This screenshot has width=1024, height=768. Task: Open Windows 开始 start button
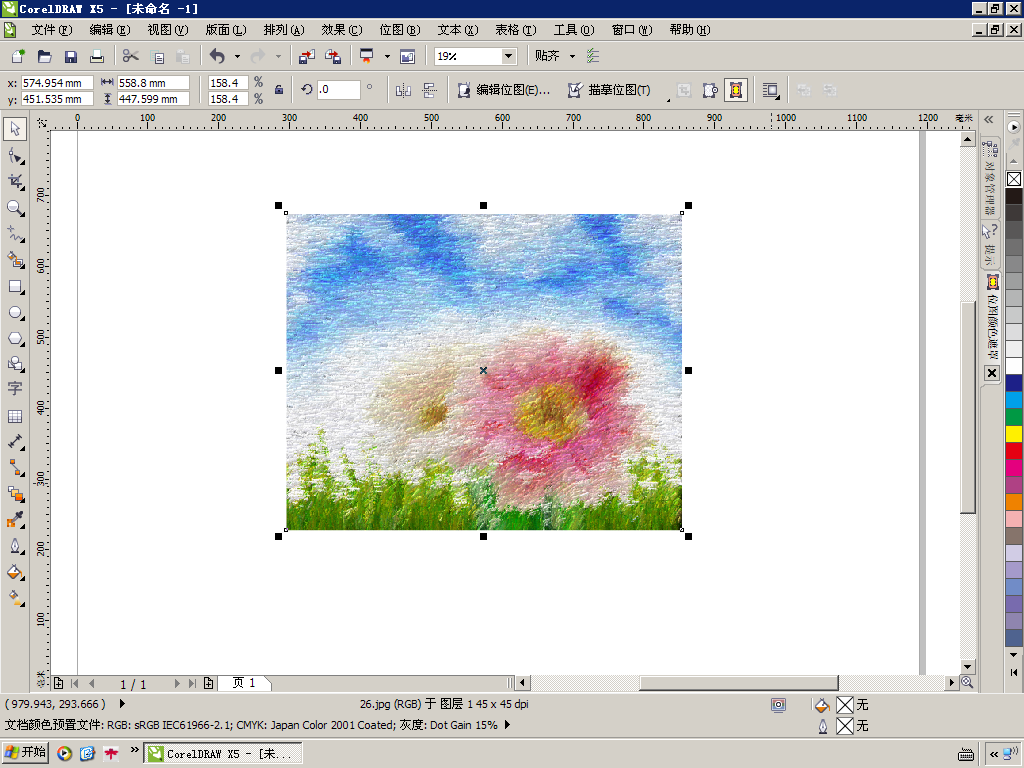point(25,752)
